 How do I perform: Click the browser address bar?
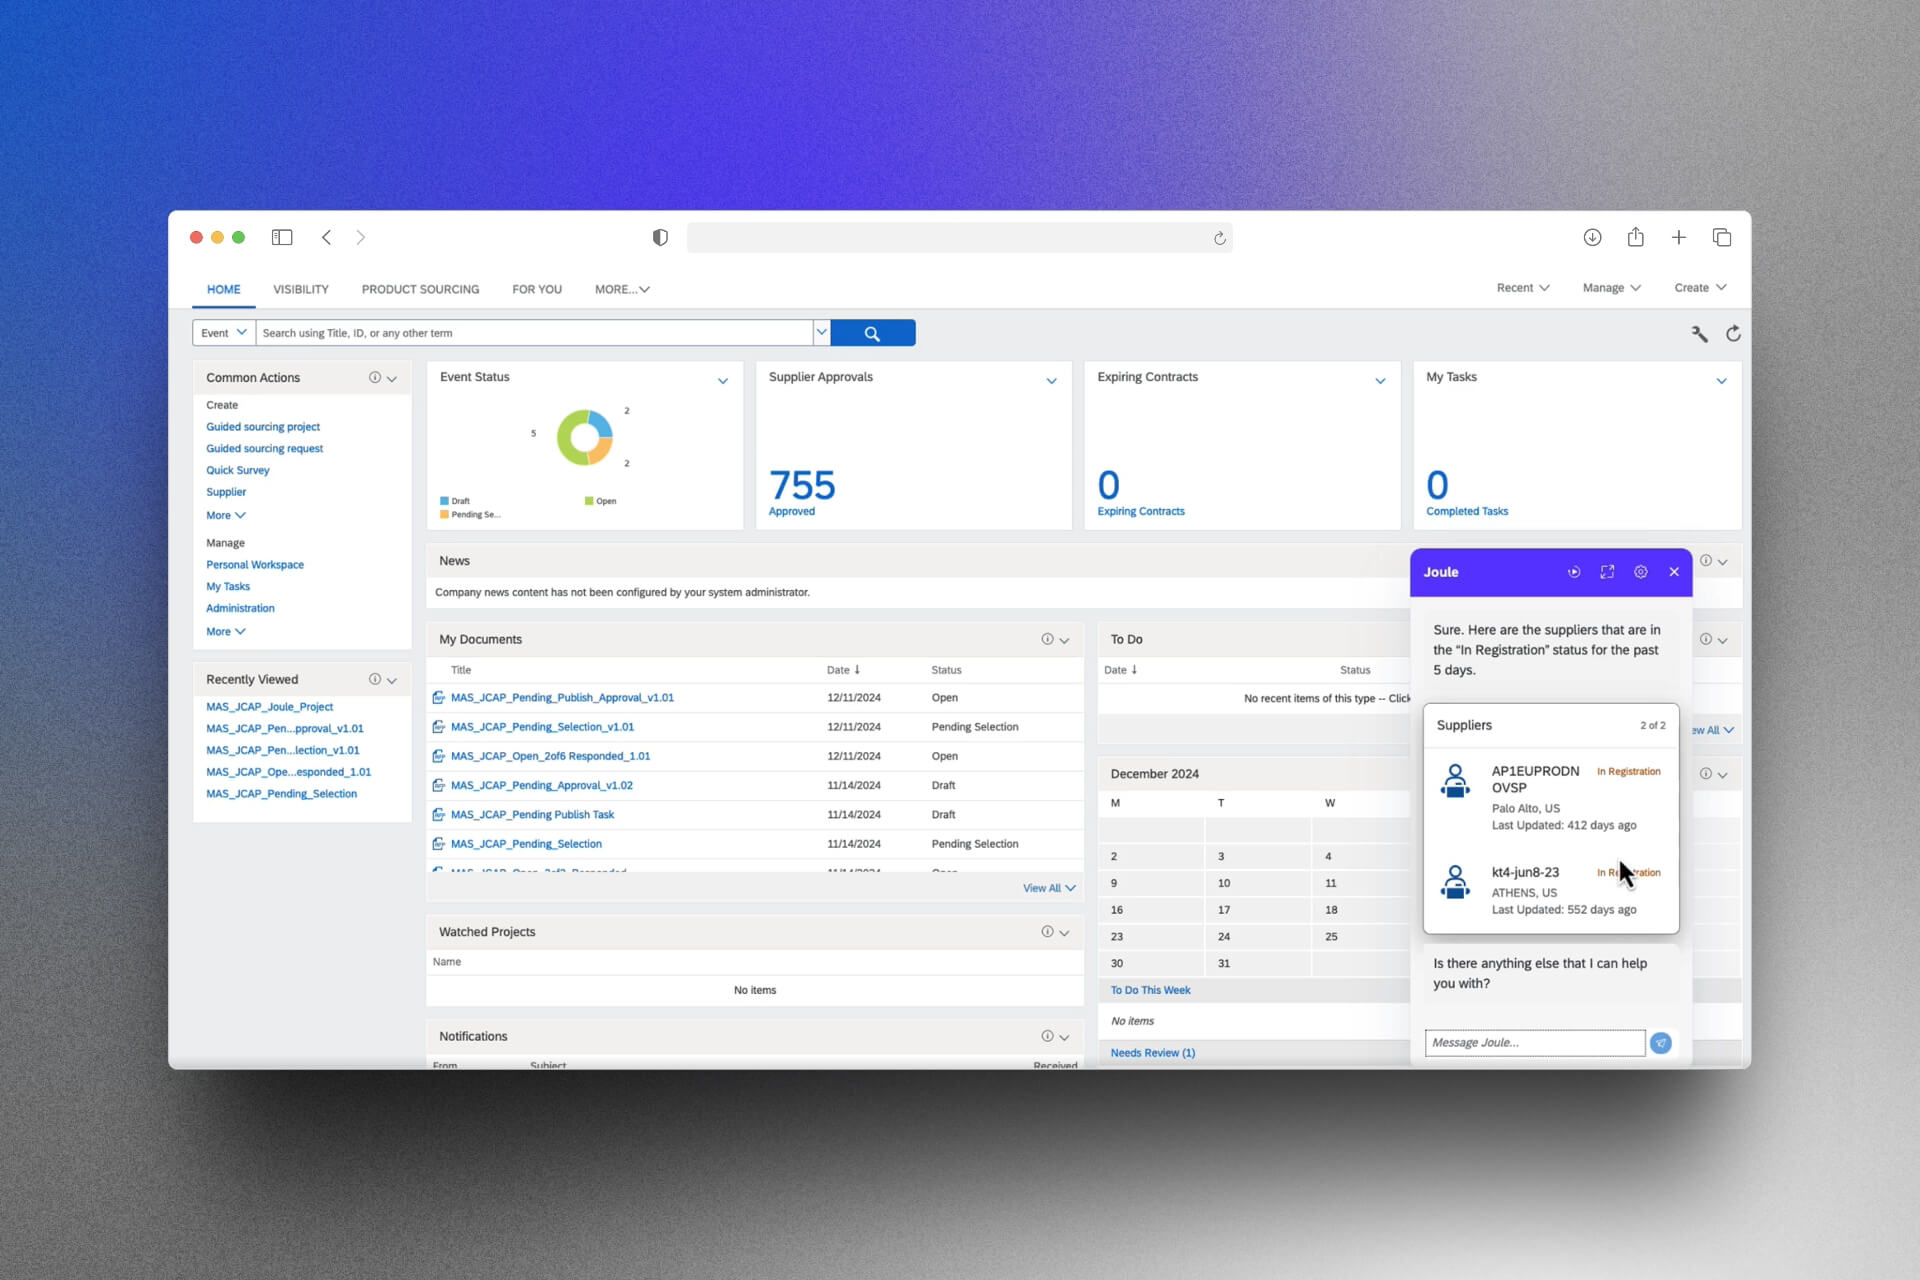point(959,238)
